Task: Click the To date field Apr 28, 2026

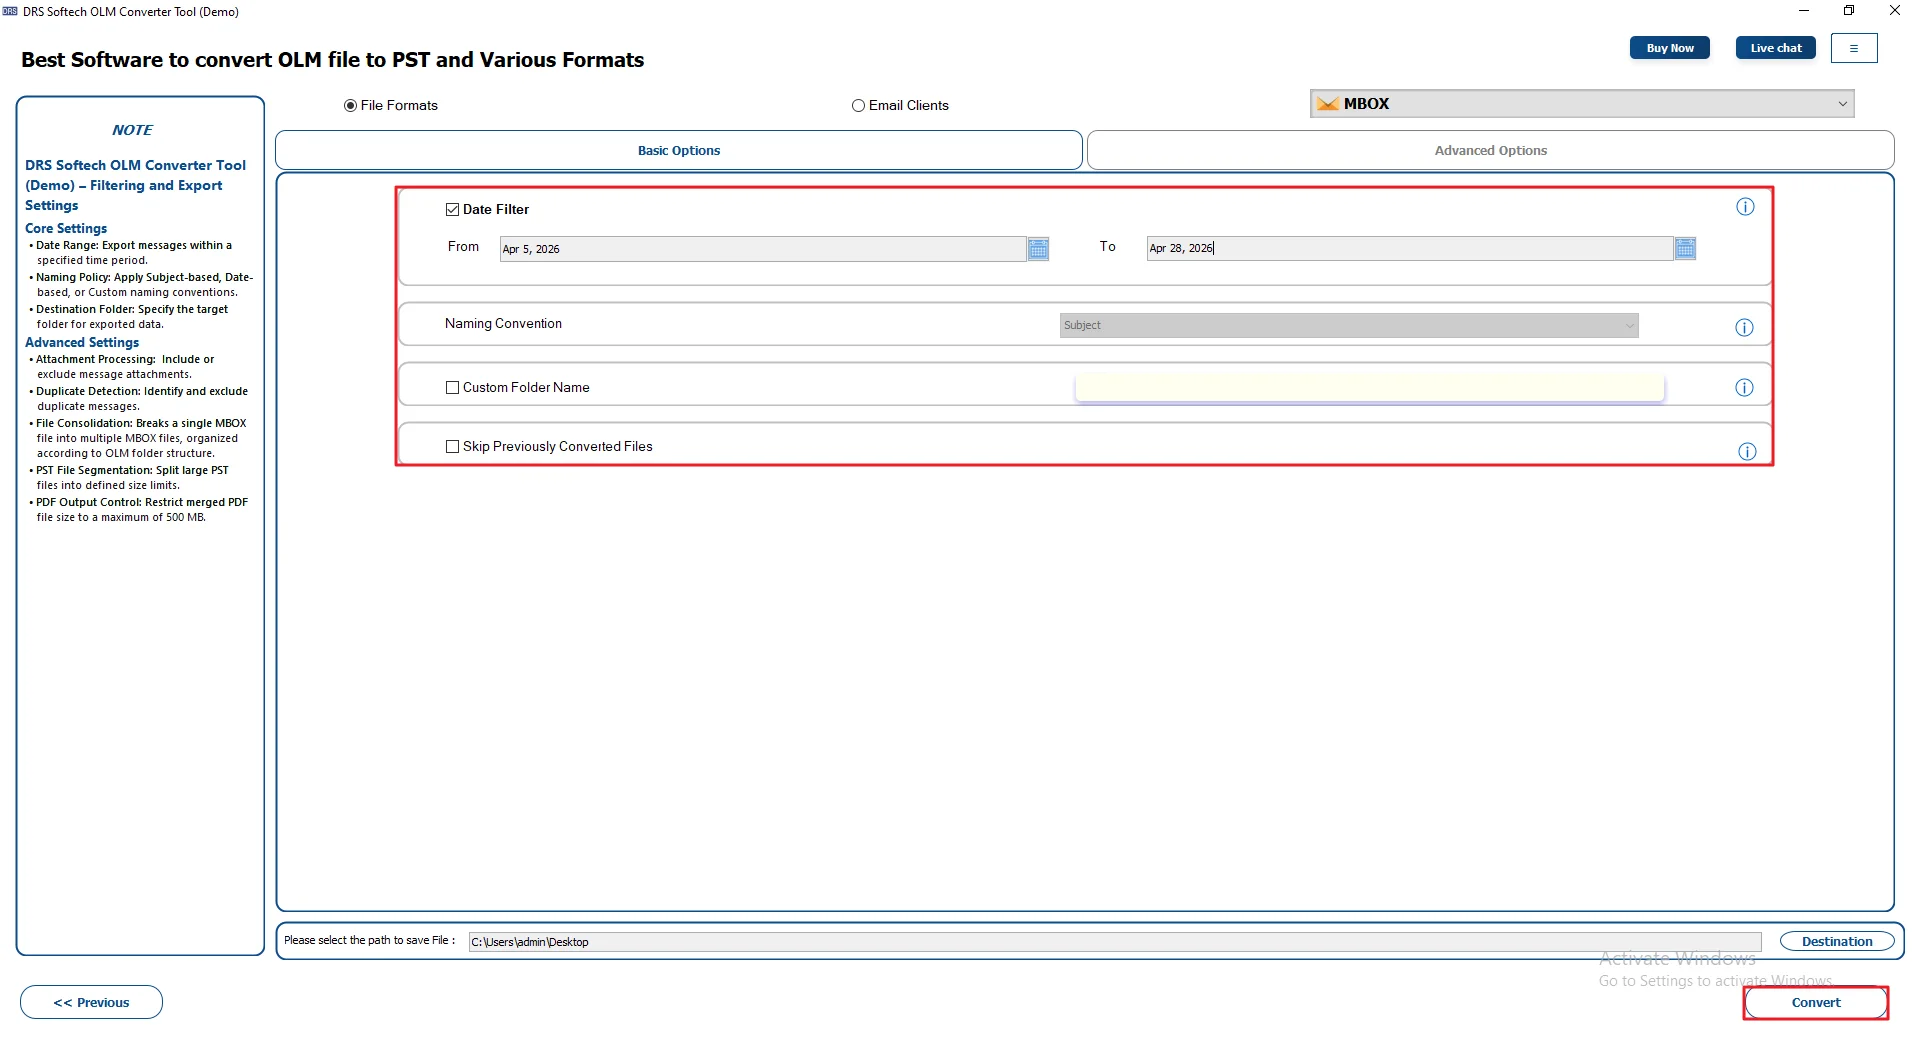Action: click(x=1410, y=249)
